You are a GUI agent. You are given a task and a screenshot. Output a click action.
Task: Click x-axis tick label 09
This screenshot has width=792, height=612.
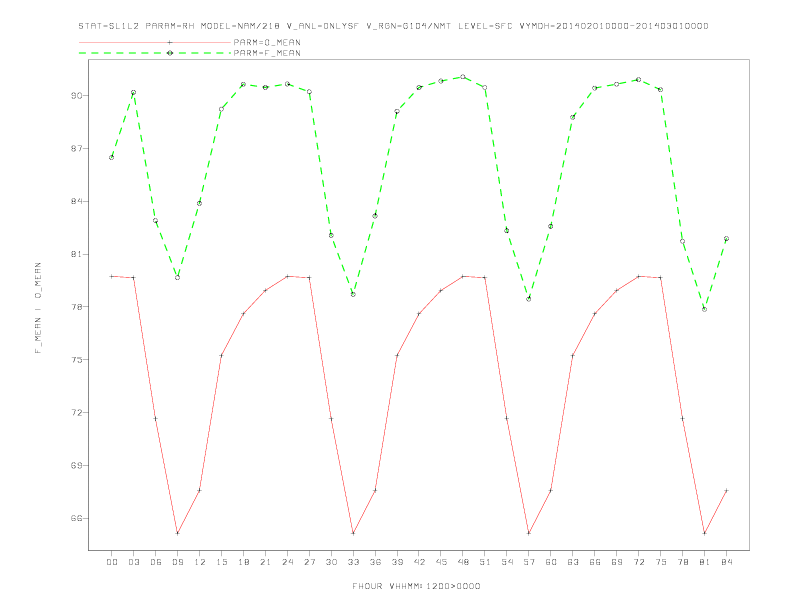click(x=177, y=562)
